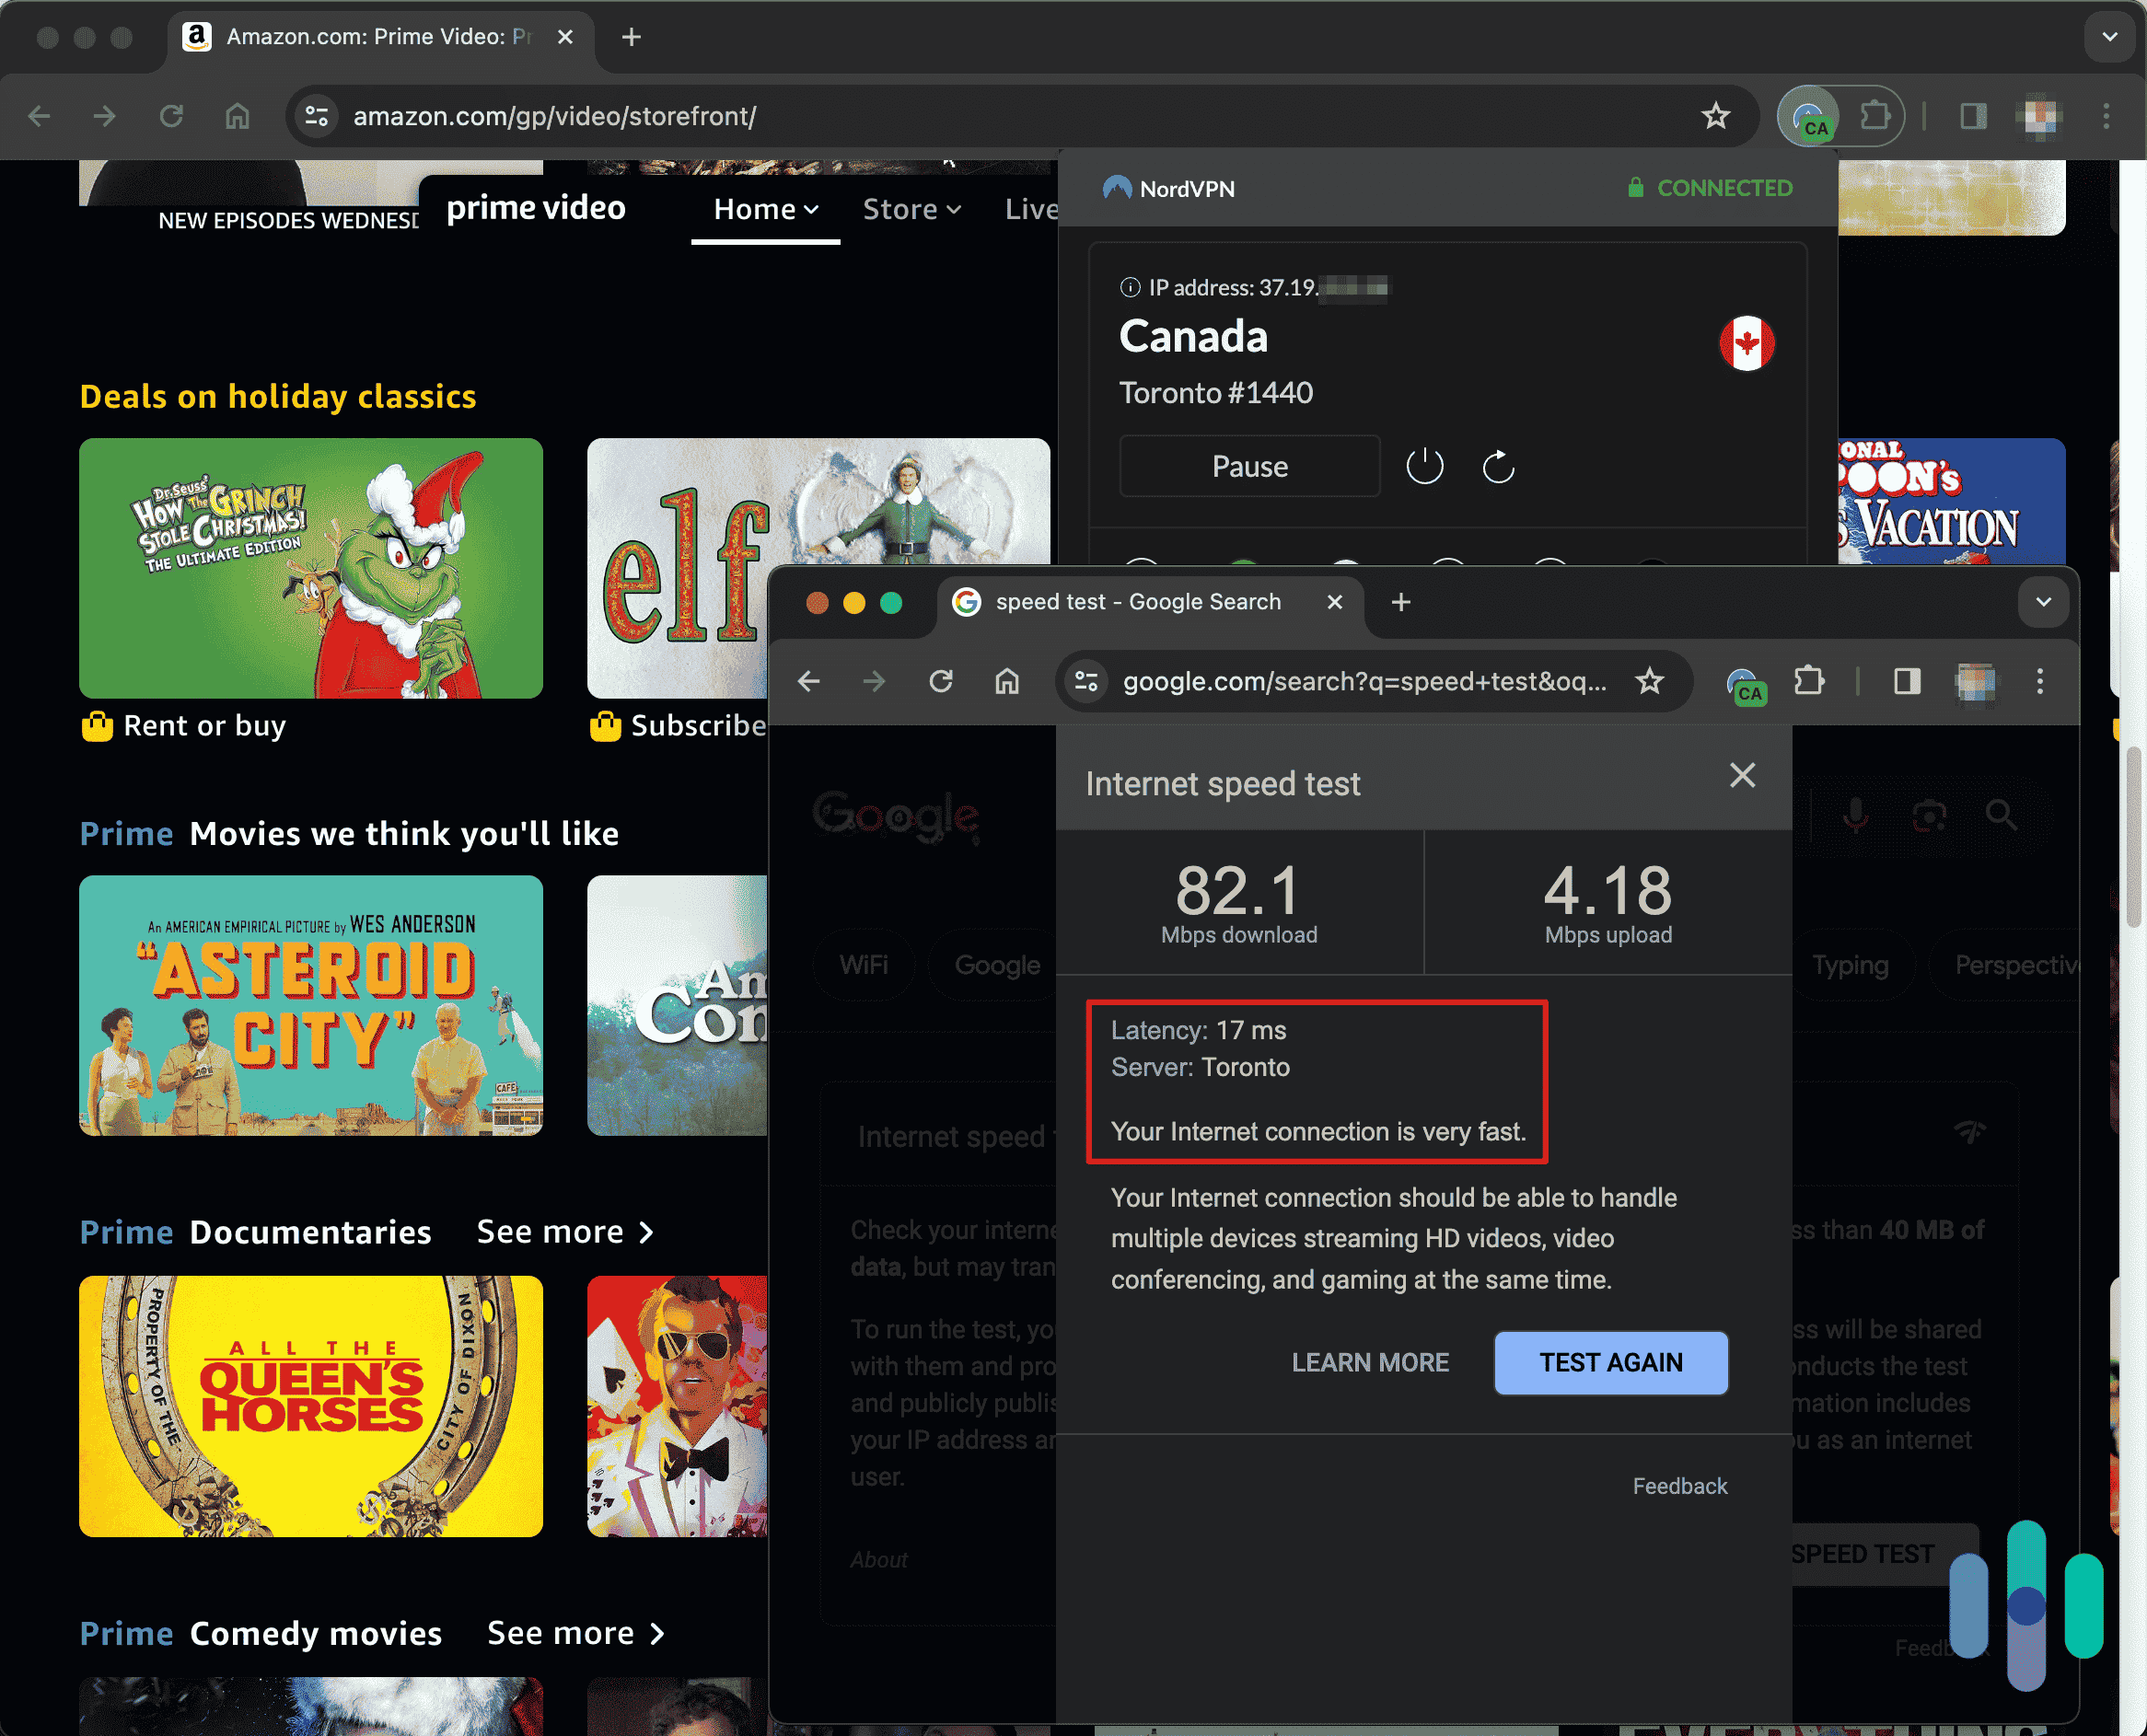The width and height of the screenshot is (2147, 1736).
Task: Go back in the Google speed test window
Action: (x=808, y=681)
